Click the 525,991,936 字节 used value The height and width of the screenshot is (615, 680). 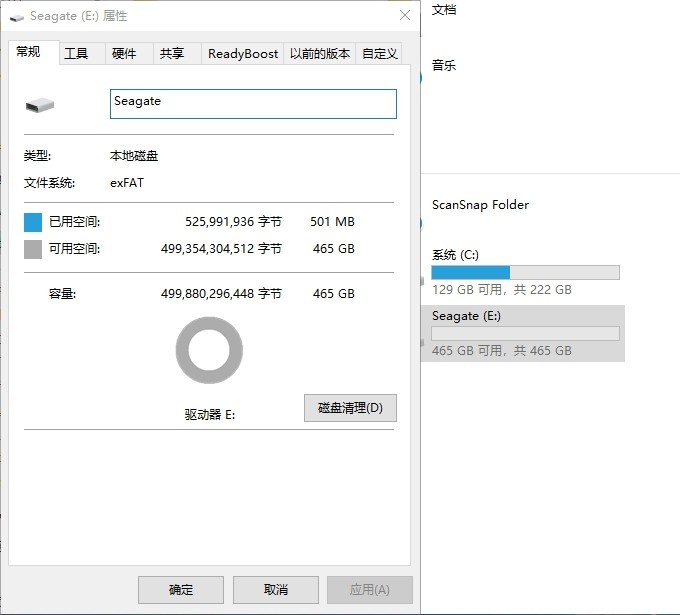(233, 222)
